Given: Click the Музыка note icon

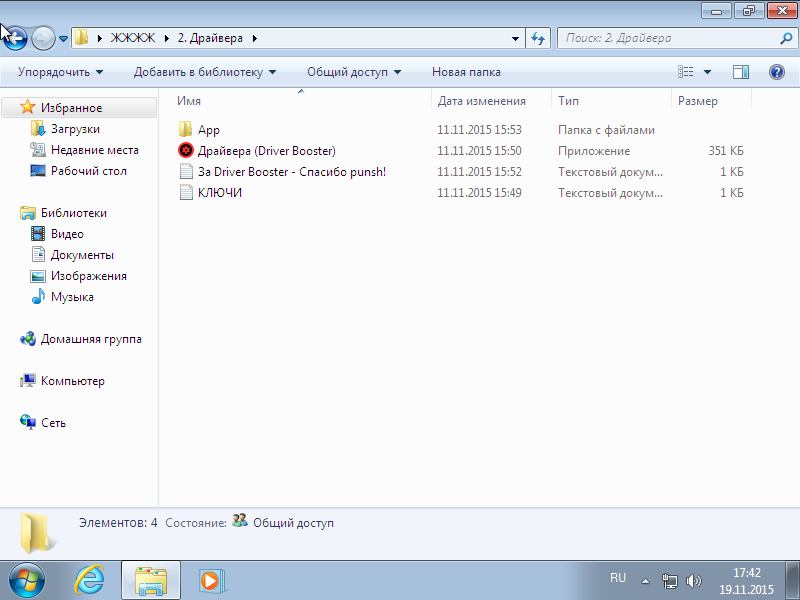Looking at the screenshot, I should (38, 296).
